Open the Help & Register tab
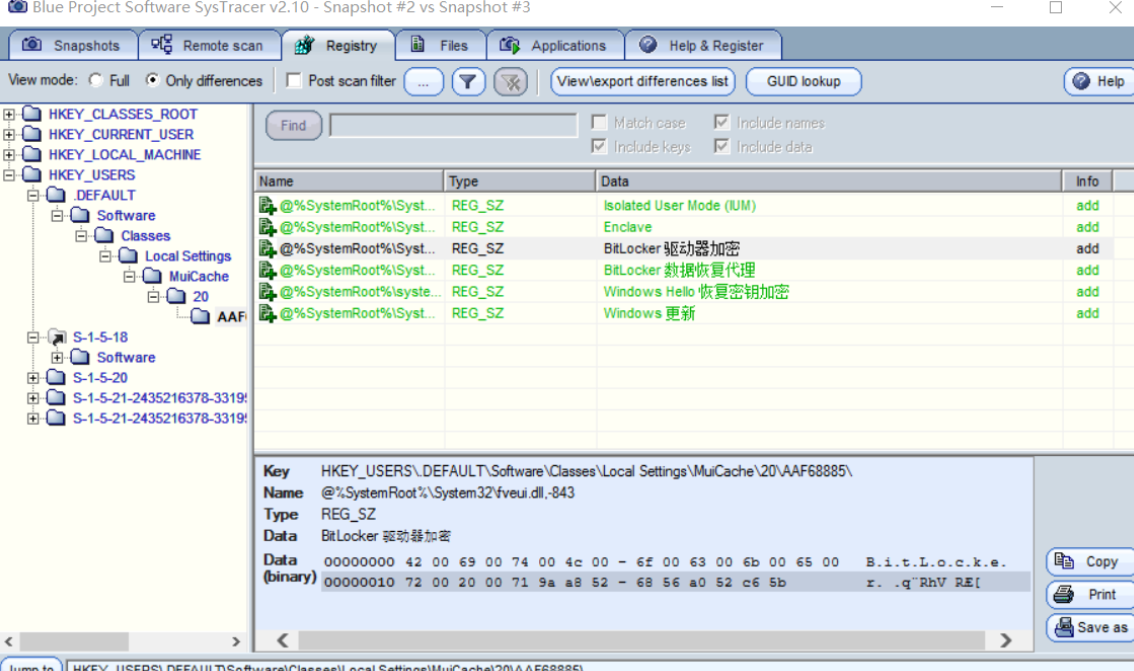Image resolution: width=1134 pixels, height=671 pixels. point(703,46)
